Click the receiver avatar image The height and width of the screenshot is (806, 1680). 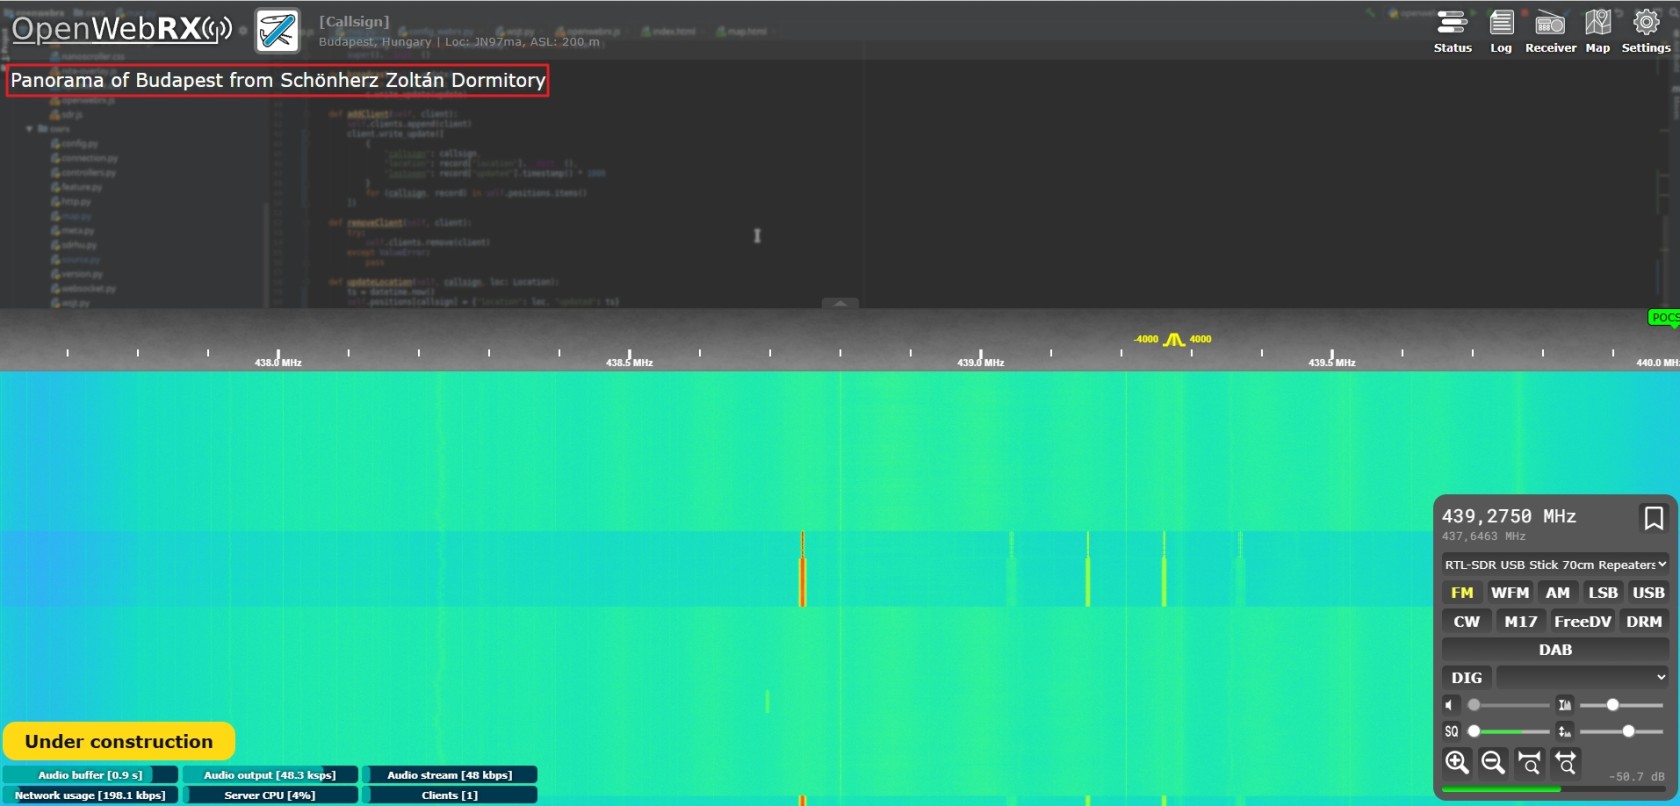tap(277, 31)
